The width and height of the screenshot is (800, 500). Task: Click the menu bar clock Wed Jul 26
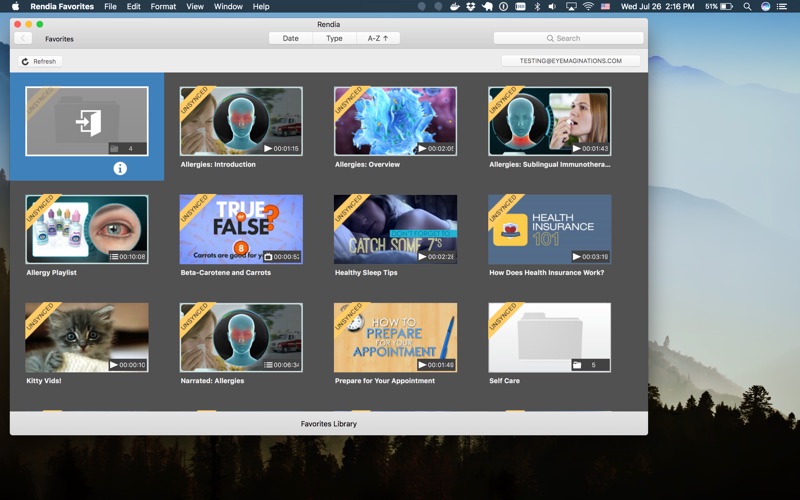click(x=657, y=7)
